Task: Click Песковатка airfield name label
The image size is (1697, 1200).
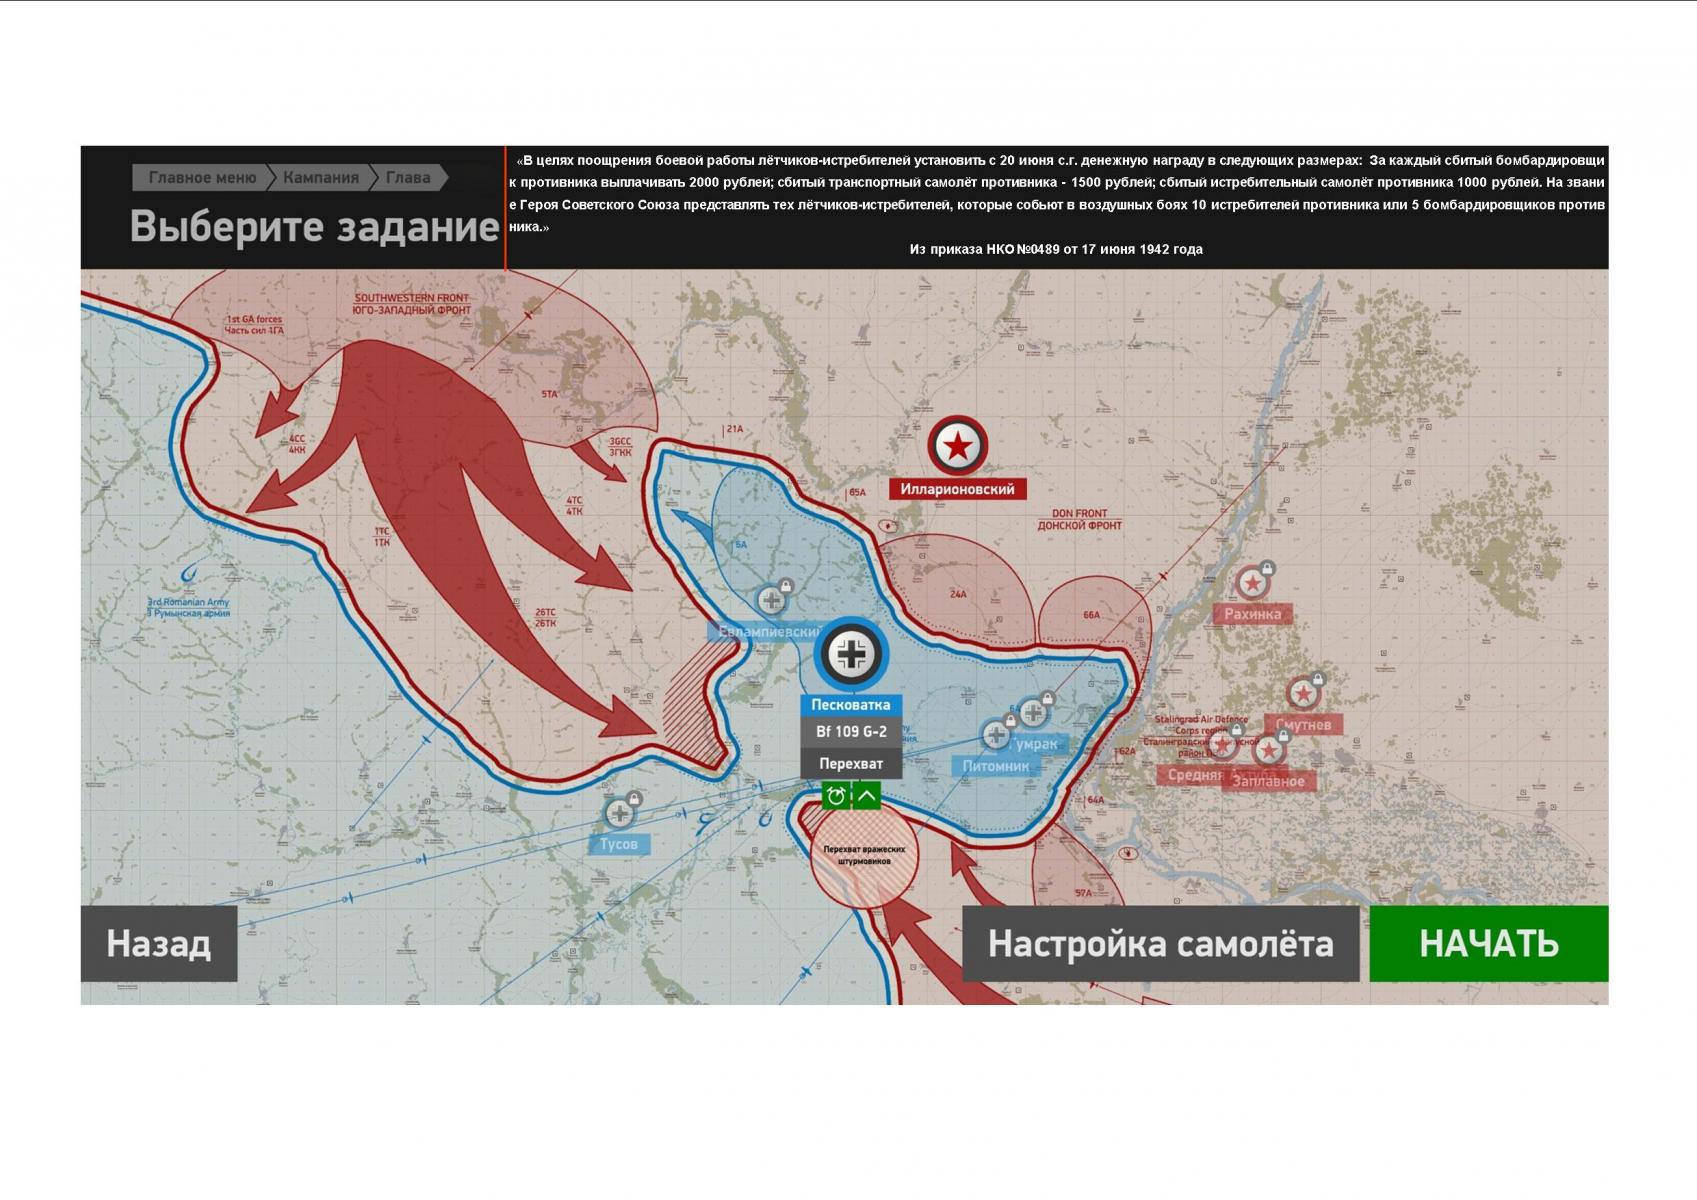Action: 851,705
